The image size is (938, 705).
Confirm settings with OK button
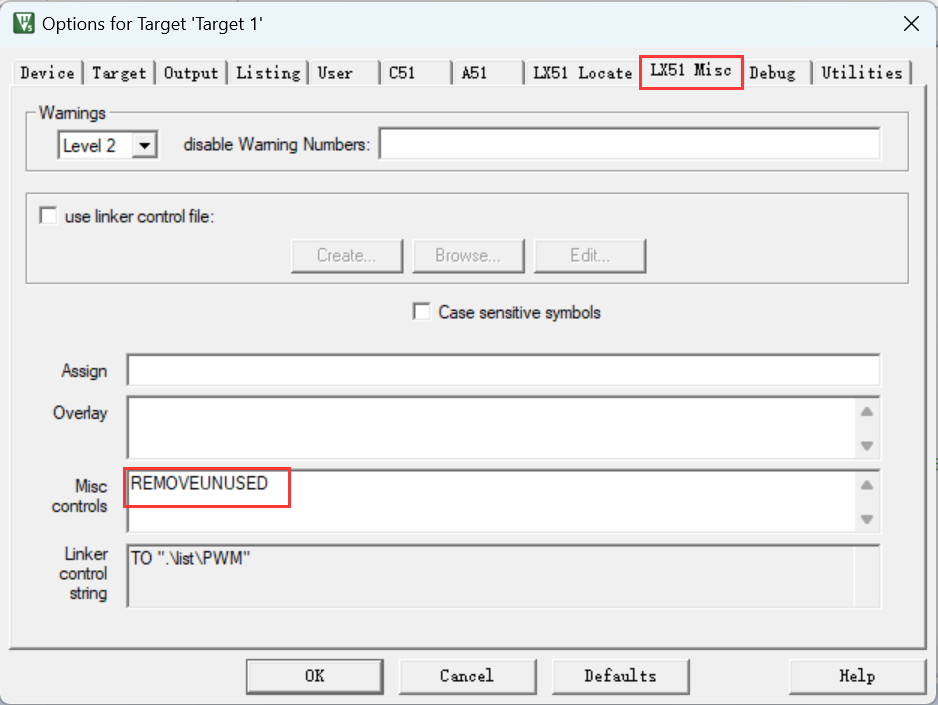(315, 676)
